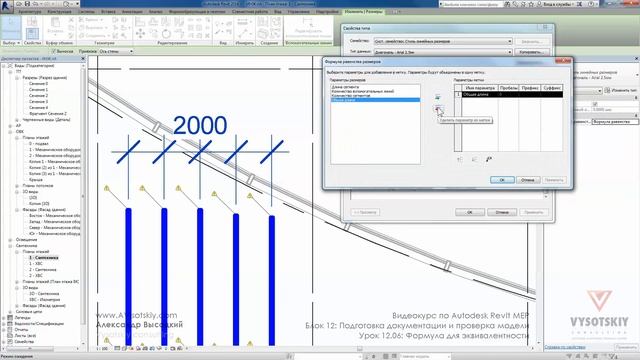The image size is (640, 360).
Task: Select the Move tool in modify panel
Action: 140,33
